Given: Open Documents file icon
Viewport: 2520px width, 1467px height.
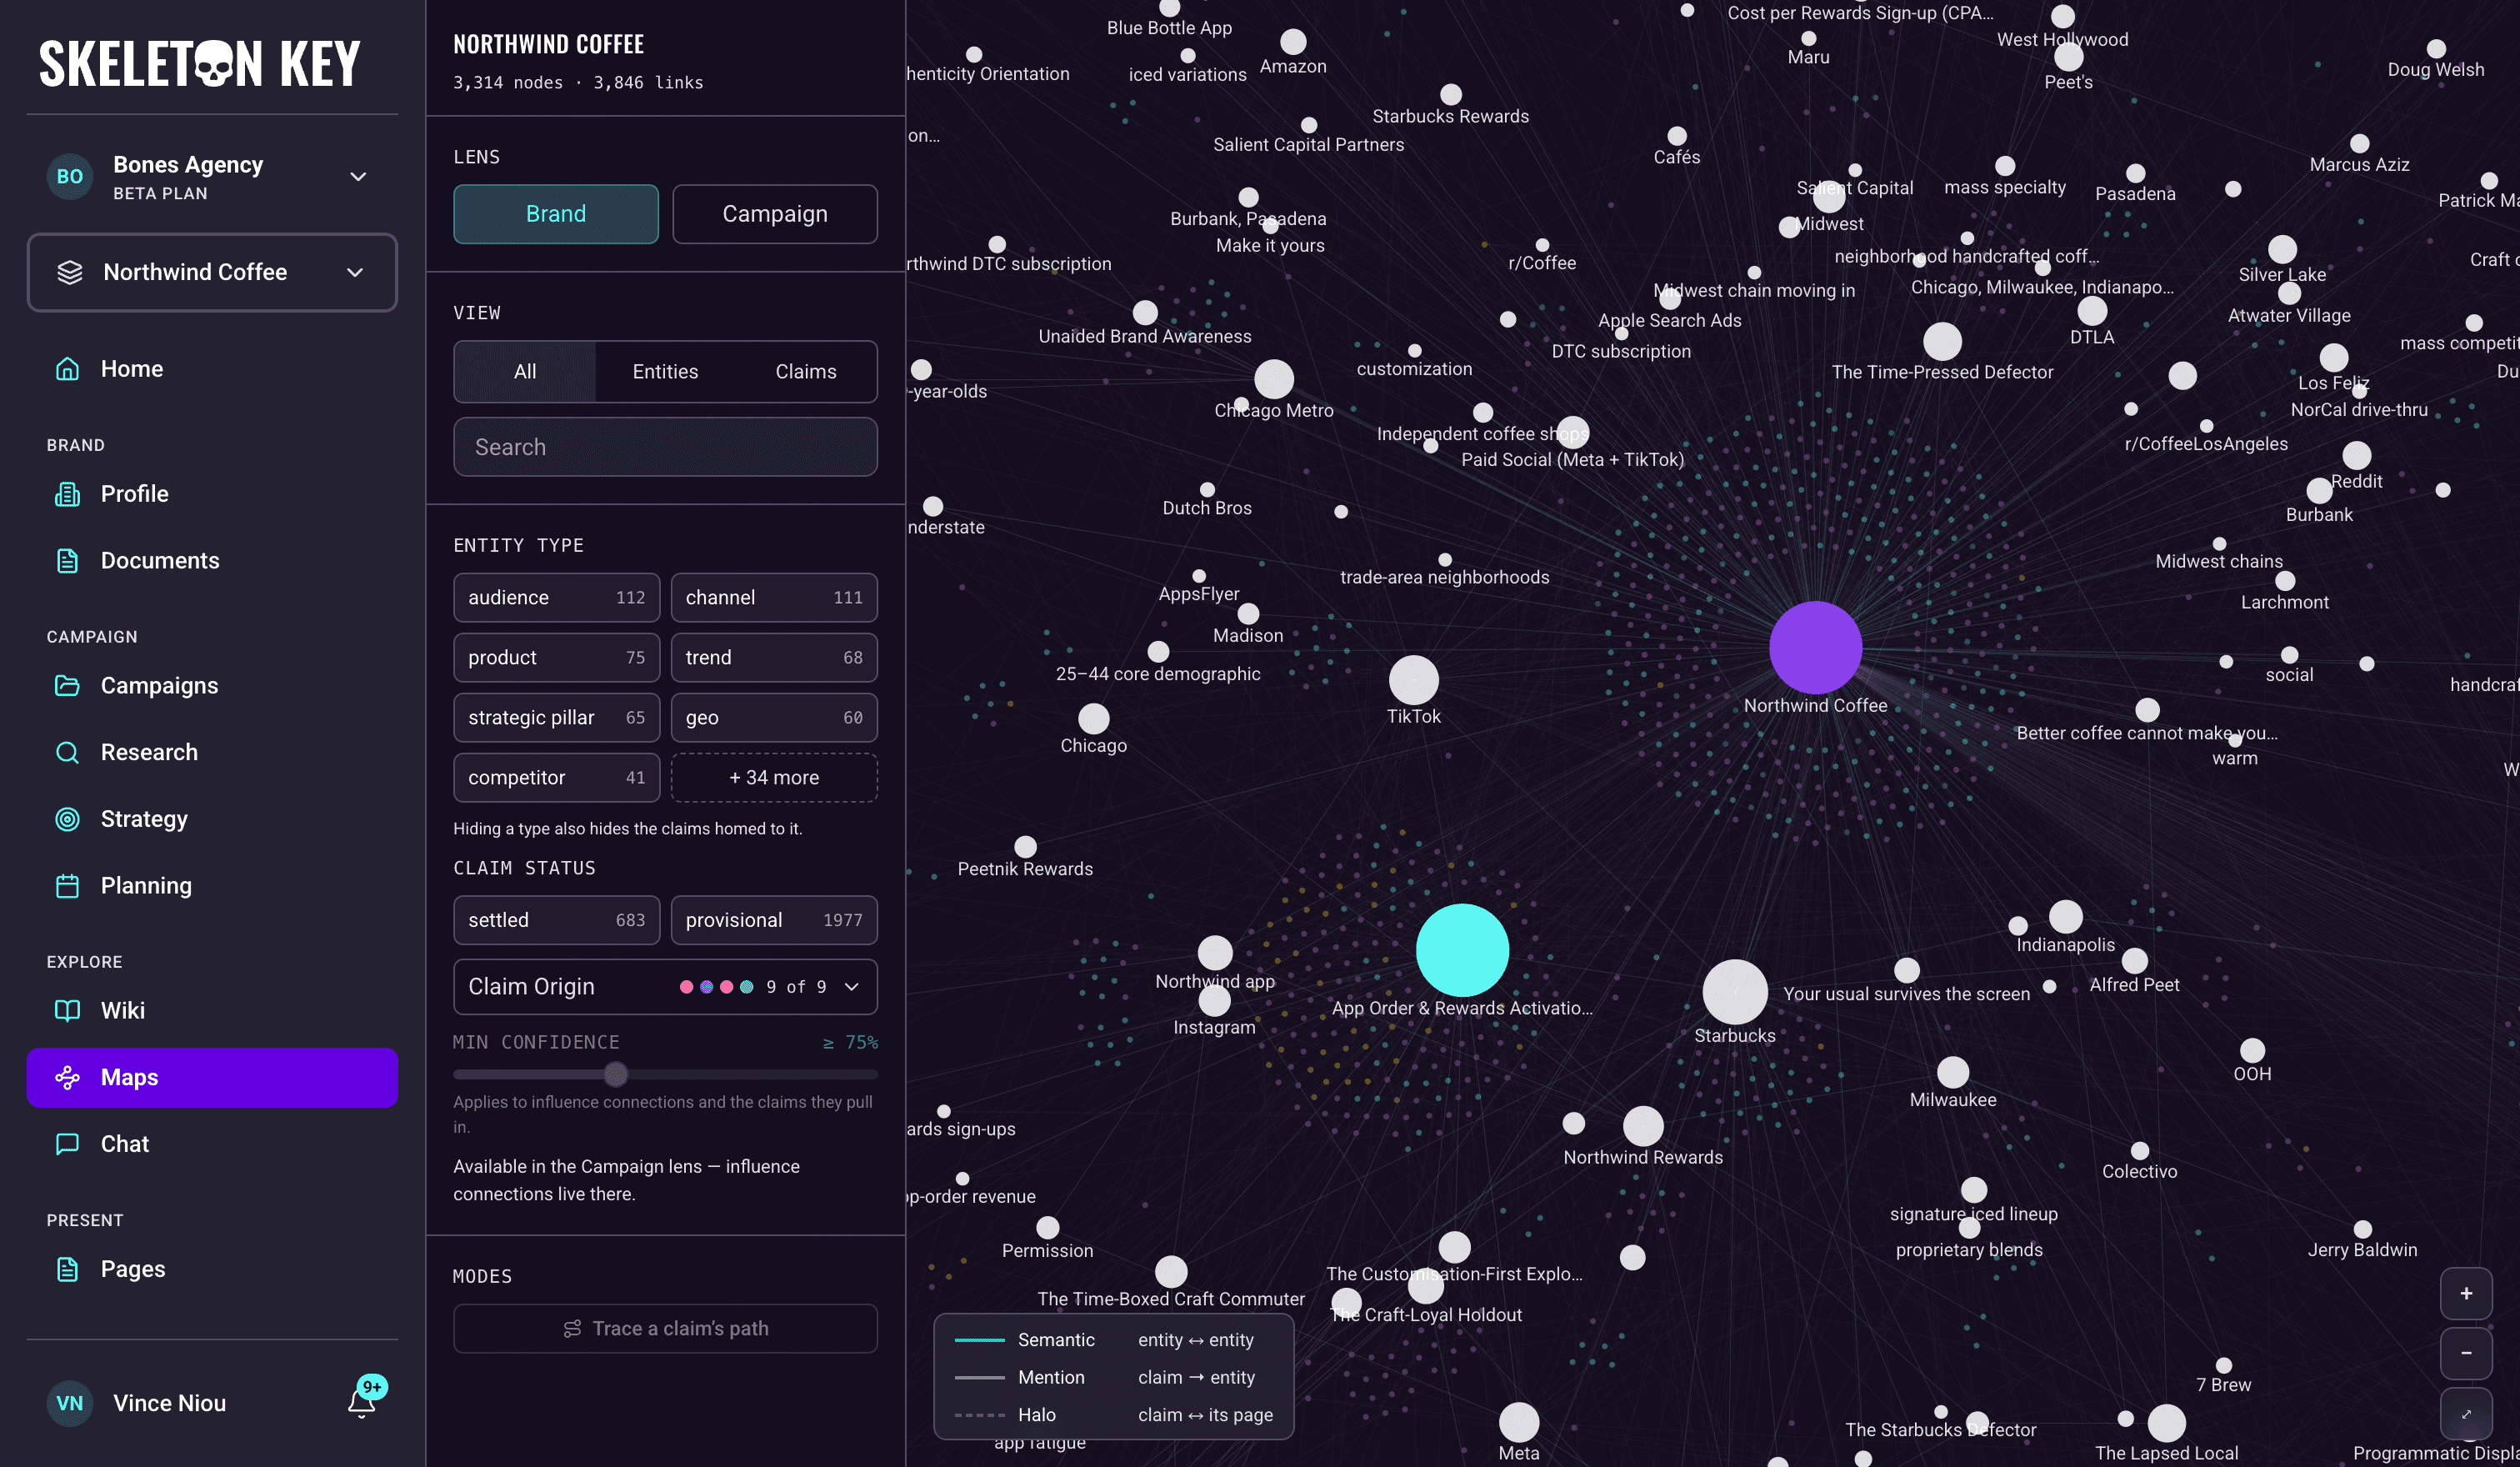Looking at the screenshot, I should pos(67,561).
